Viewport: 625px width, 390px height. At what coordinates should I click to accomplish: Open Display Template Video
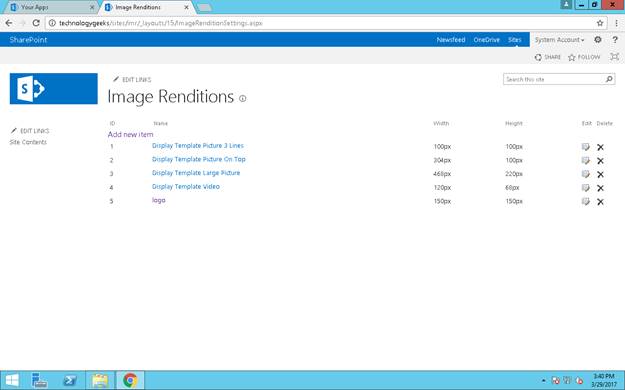tap(186, 186)
